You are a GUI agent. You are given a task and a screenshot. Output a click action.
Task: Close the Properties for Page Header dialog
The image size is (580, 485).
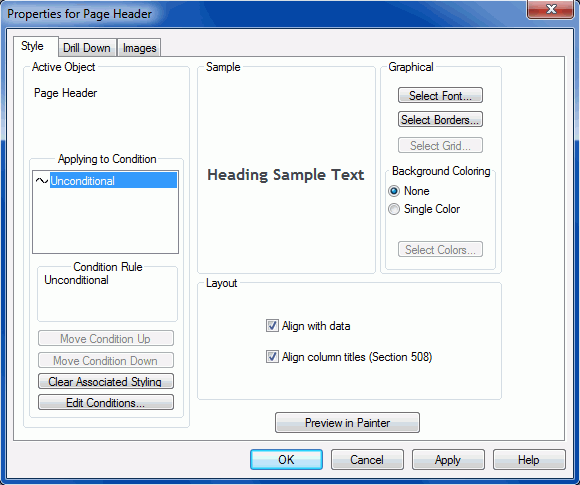pos(550,9)
